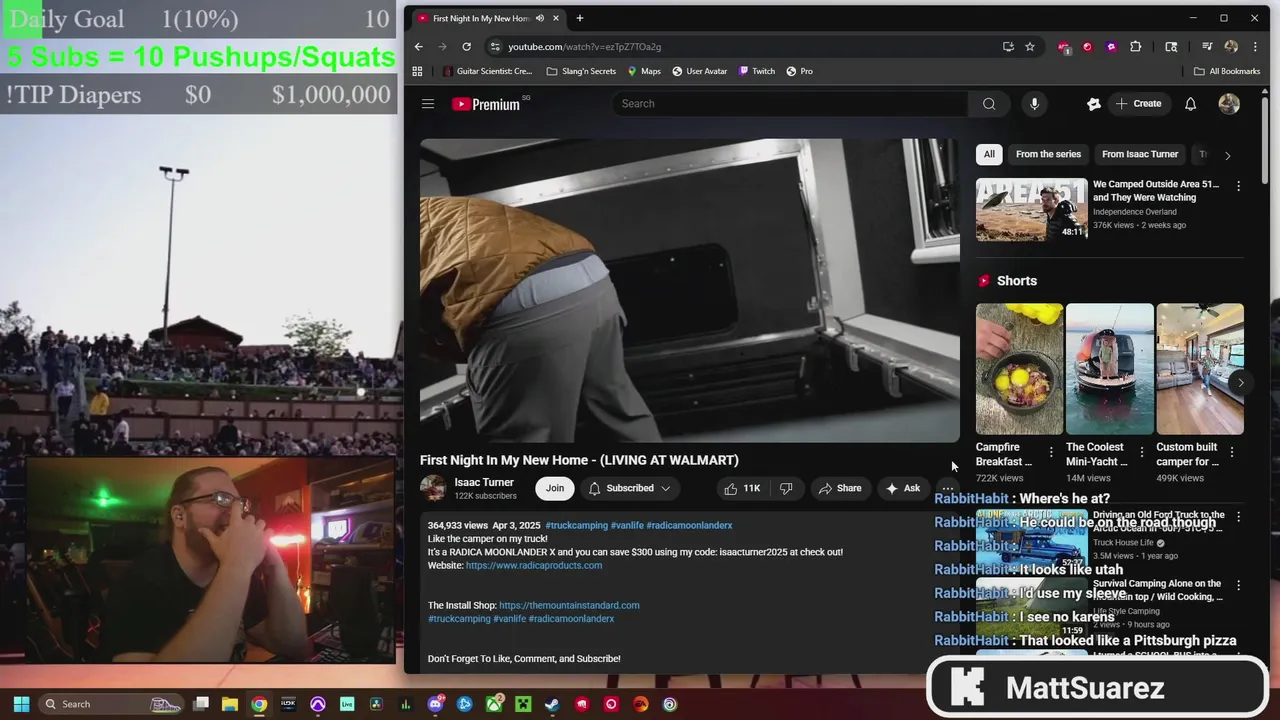Click the video player to pause
Viewport: 1280px width, 720px height.
[x=690, y=290]
